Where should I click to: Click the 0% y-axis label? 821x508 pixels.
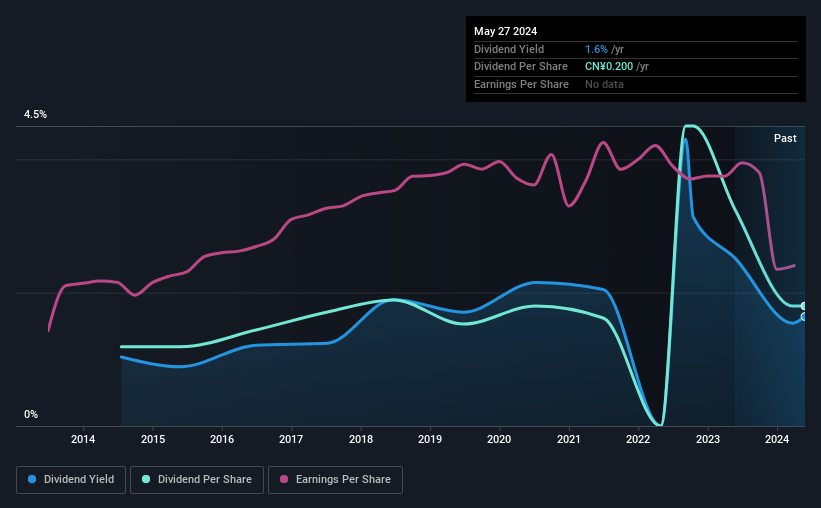click(31, 414)
